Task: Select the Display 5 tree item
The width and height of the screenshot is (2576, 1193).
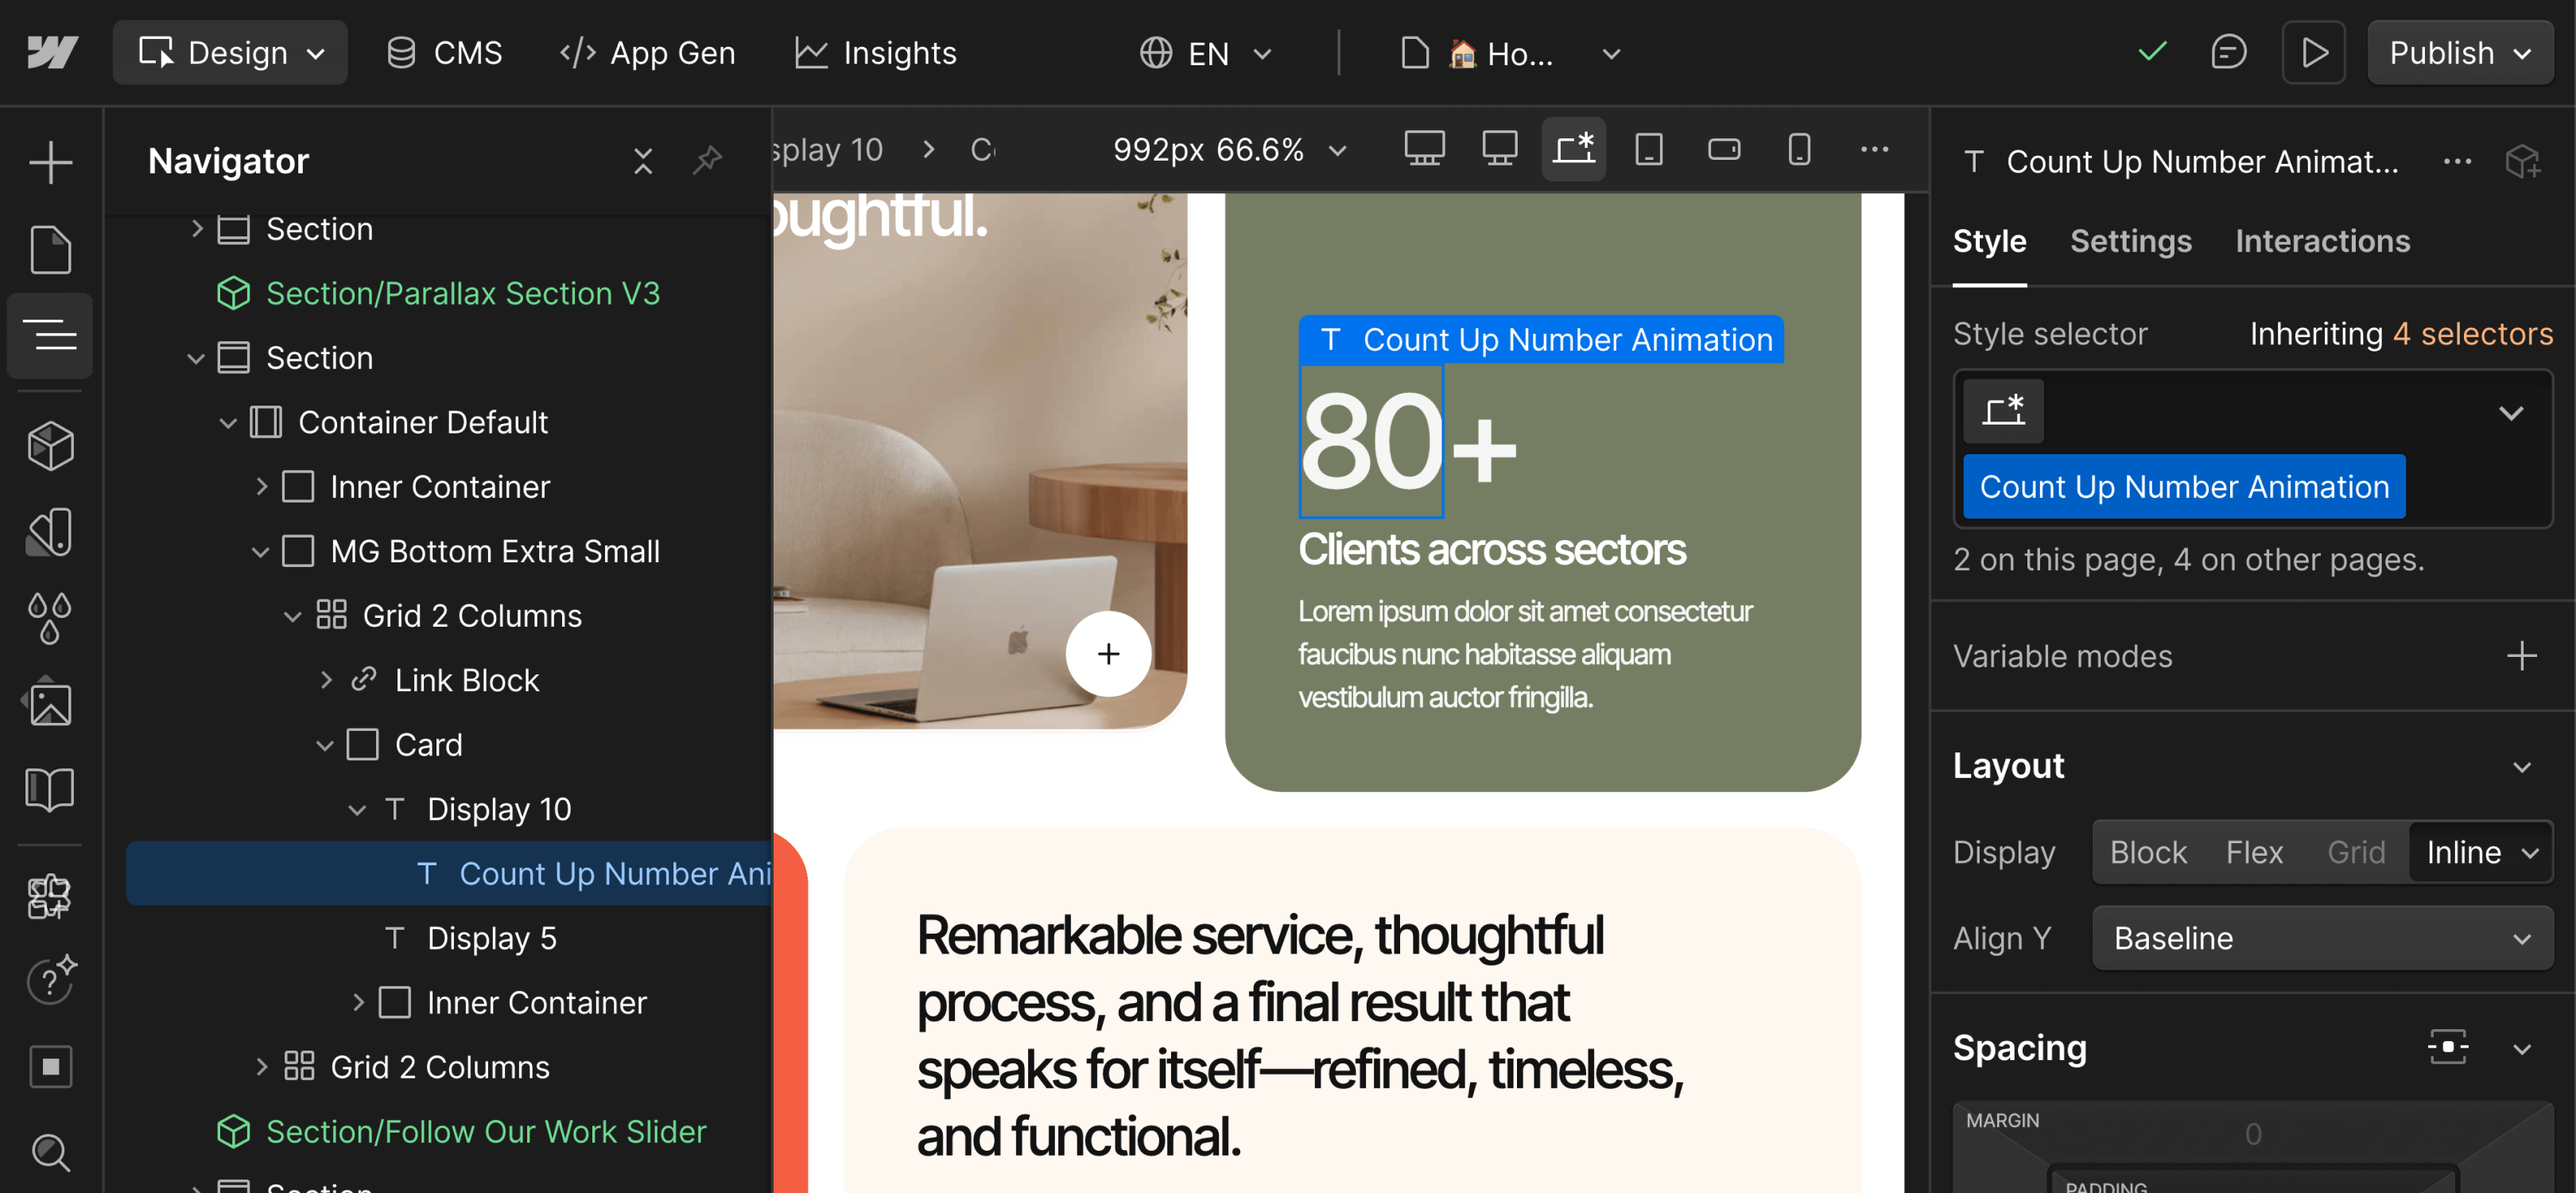Action: [491, 938]
